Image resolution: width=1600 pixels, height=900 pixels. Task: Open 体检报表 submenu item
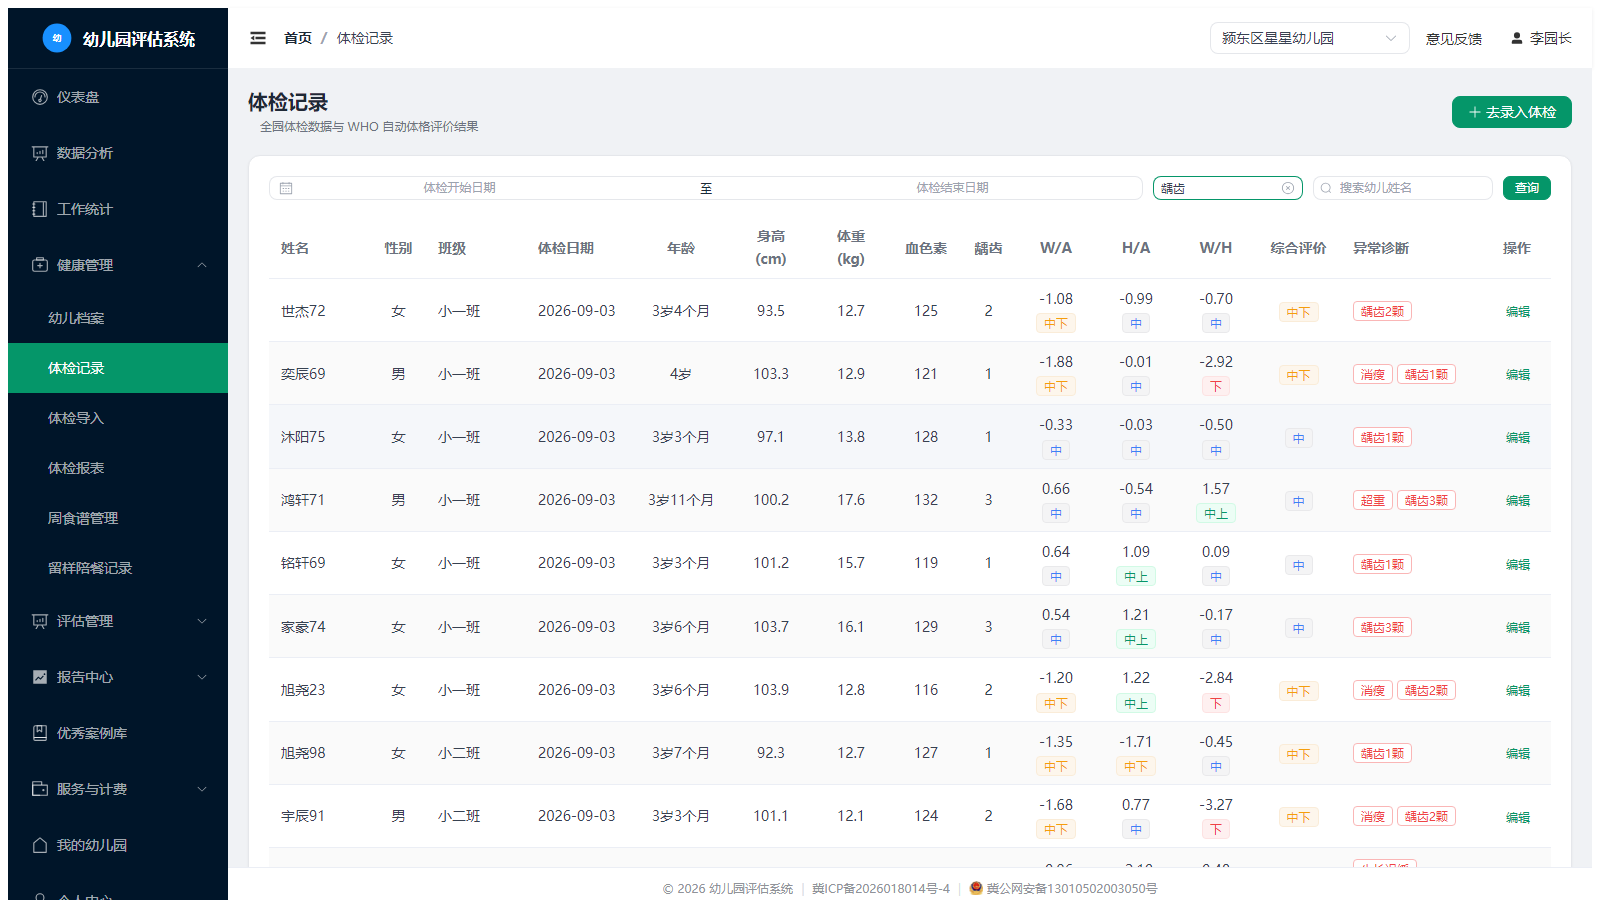(x=118, y=468)
